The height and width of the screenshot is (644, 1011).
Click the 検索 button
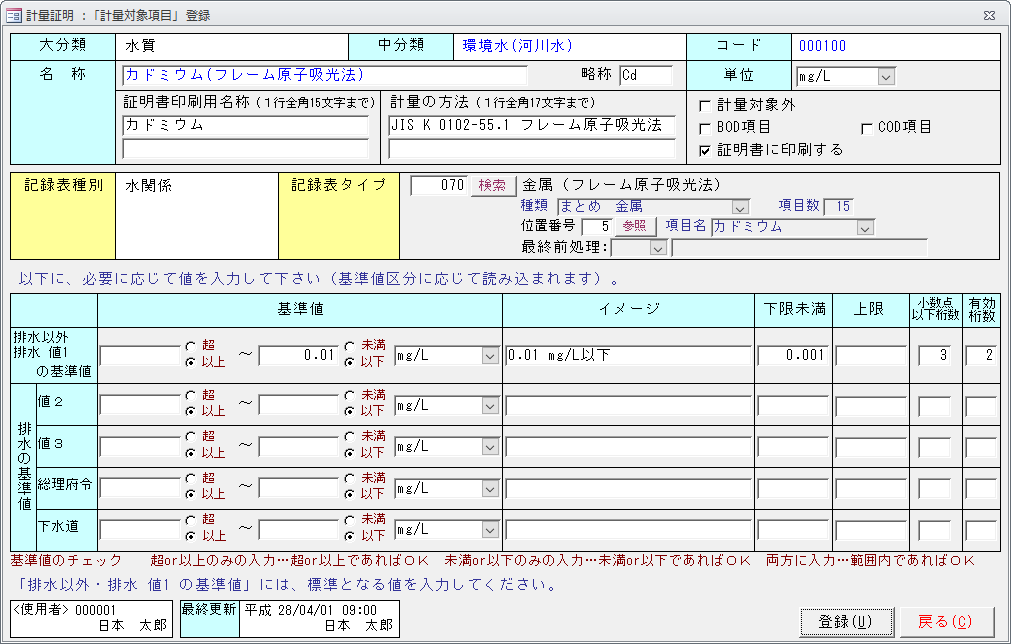pos(493,186)
